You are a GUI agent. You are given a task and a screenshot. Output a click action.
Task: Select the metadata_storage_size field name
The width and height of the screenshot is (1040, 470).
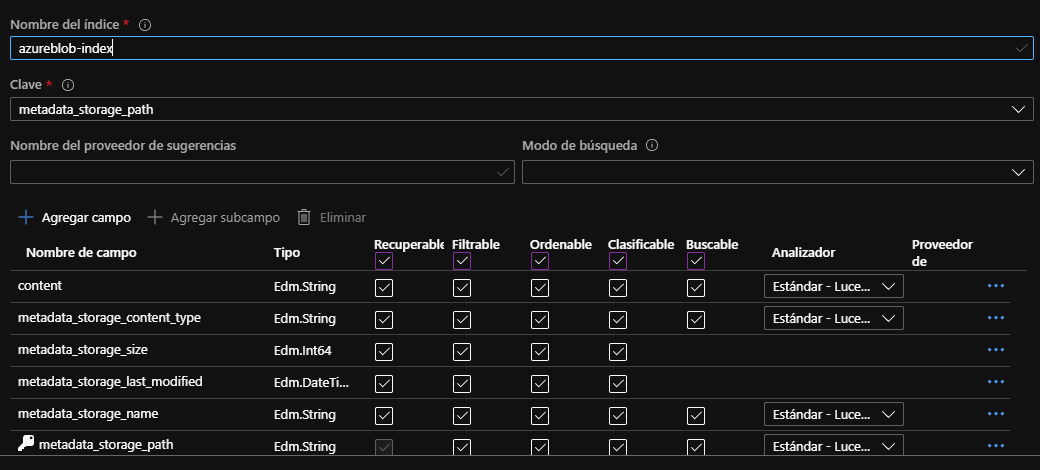click(x=82, y=349)
